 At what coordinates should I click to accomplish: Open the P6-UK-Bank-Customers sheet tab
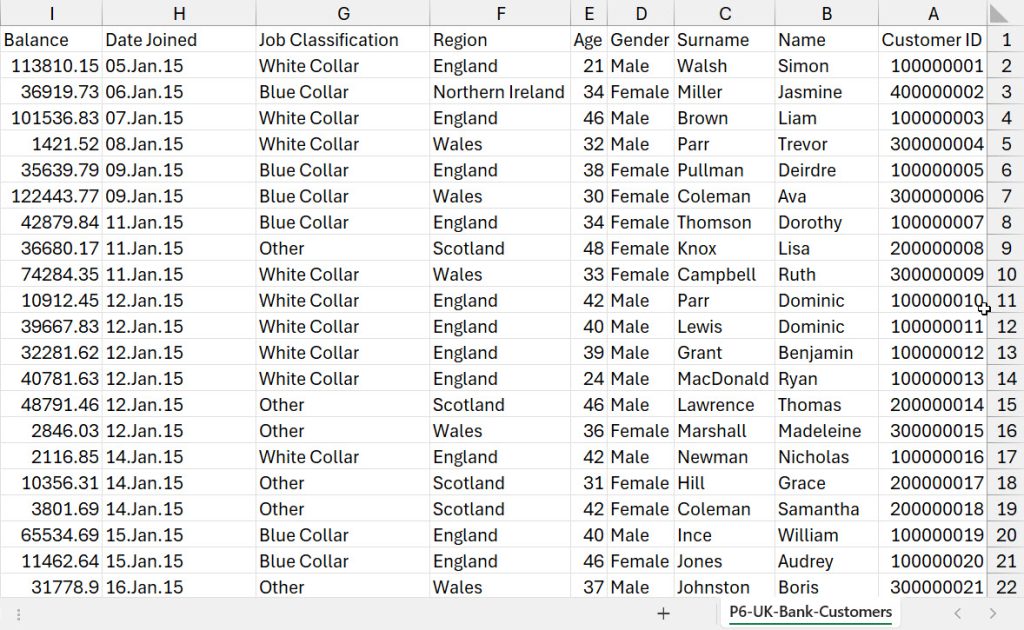(x=810, y=612)
